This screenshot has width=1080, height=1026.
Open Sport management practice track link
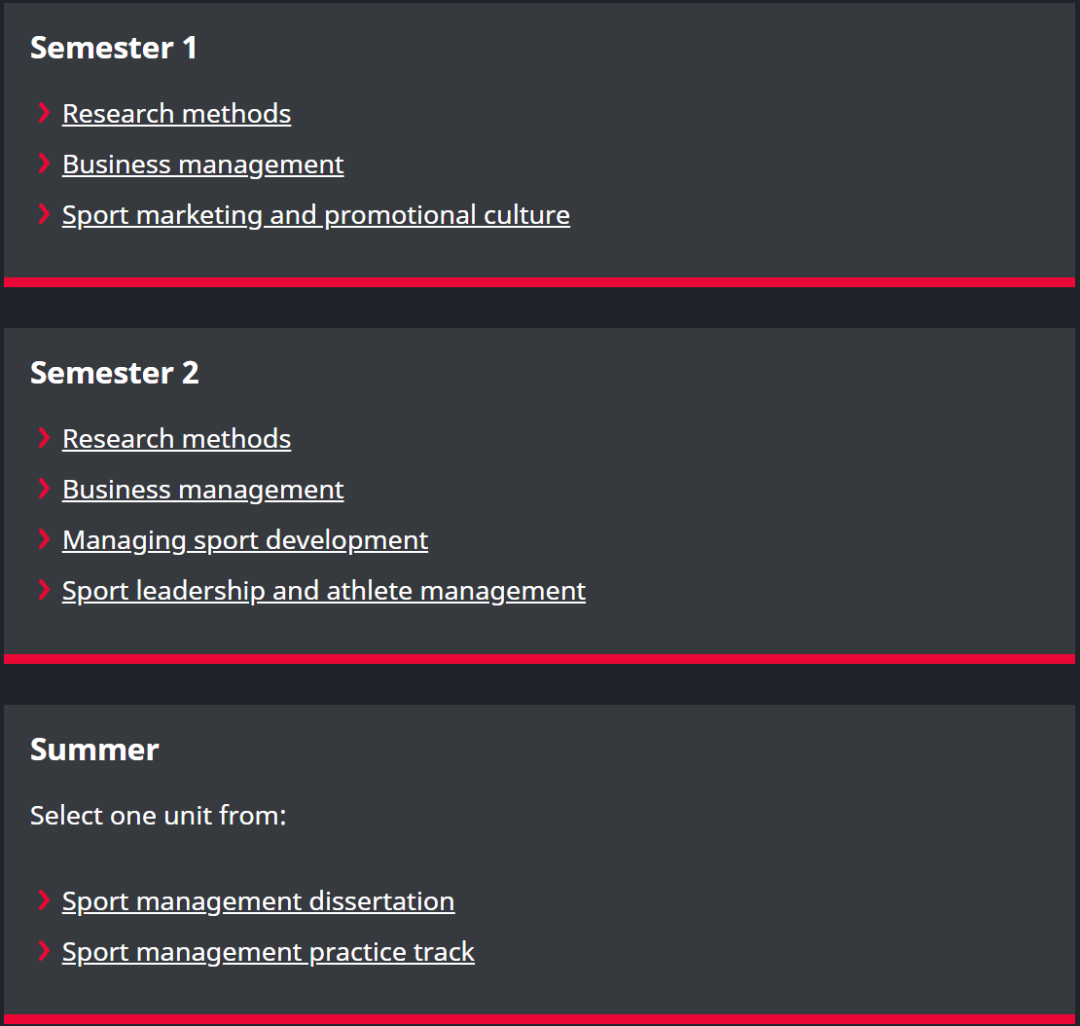(x=267, y=952)
